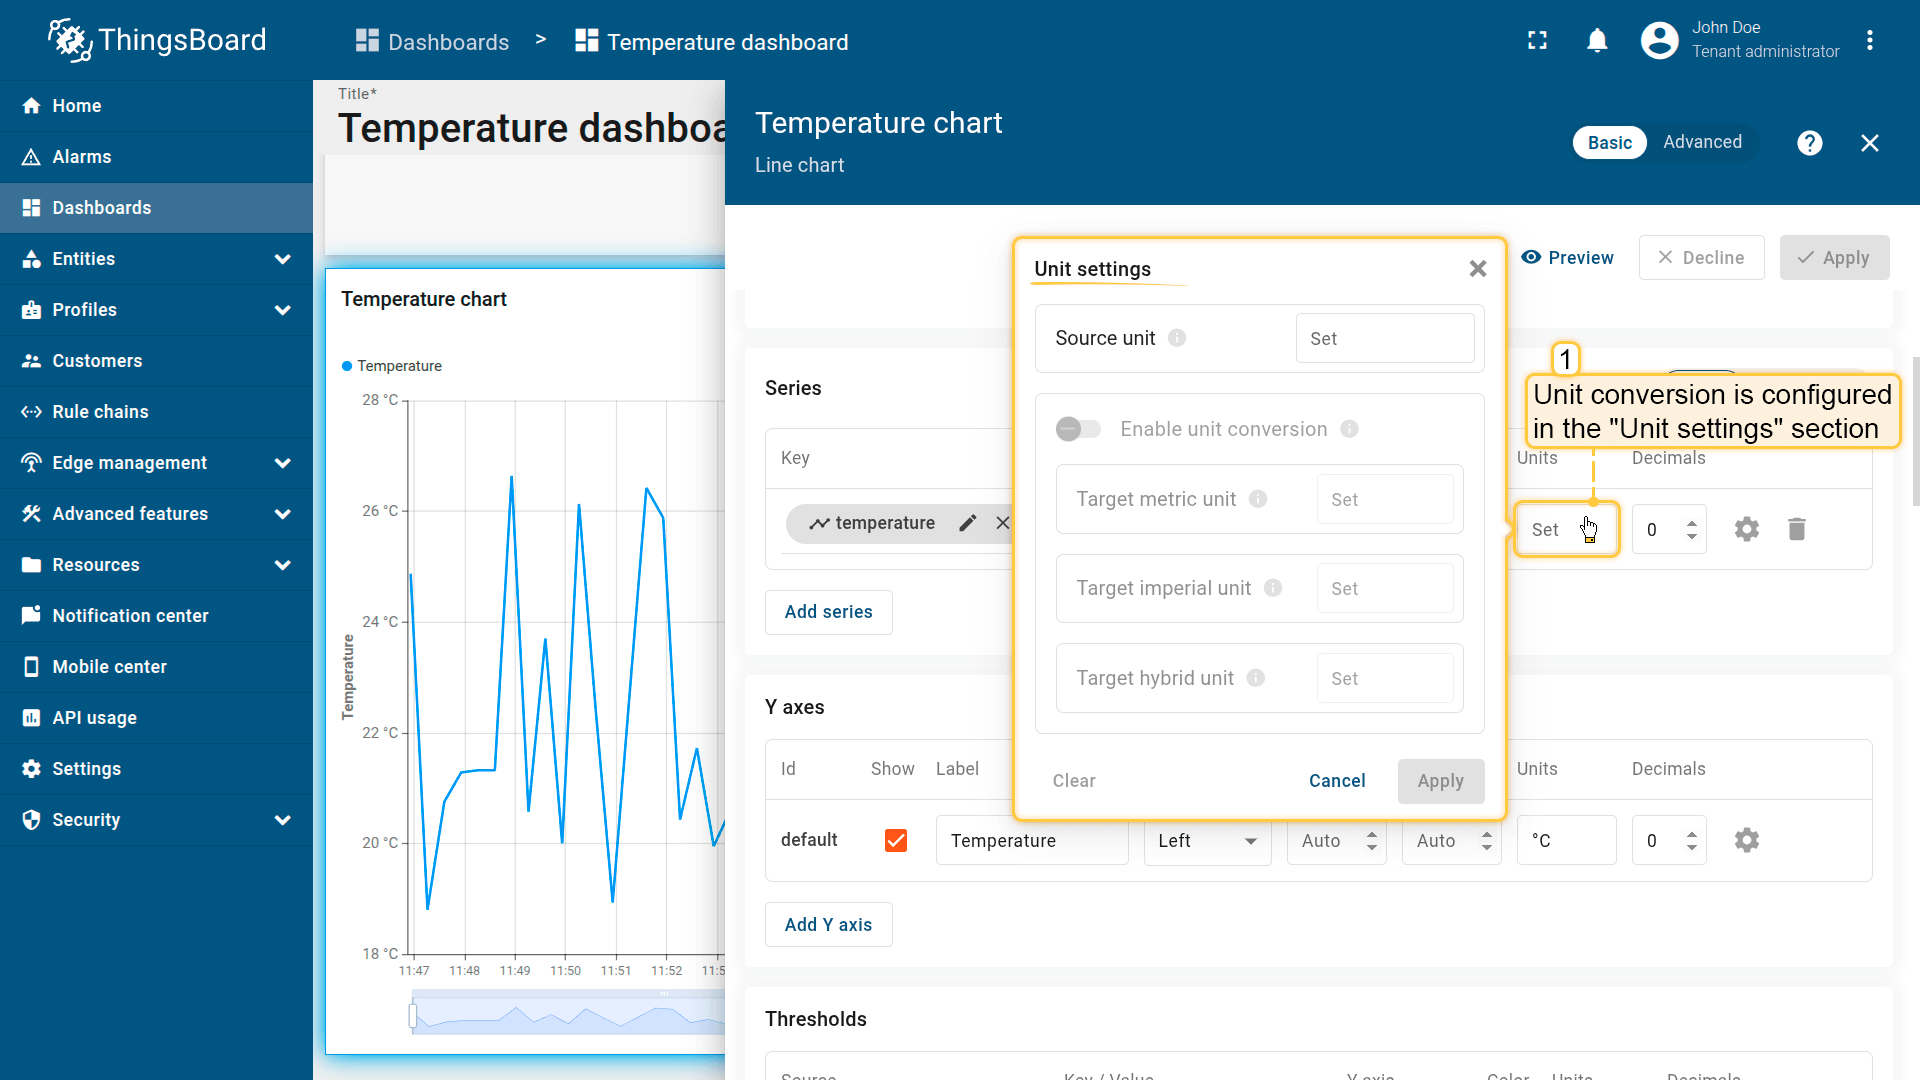Open the Notification center

point(130,616)
